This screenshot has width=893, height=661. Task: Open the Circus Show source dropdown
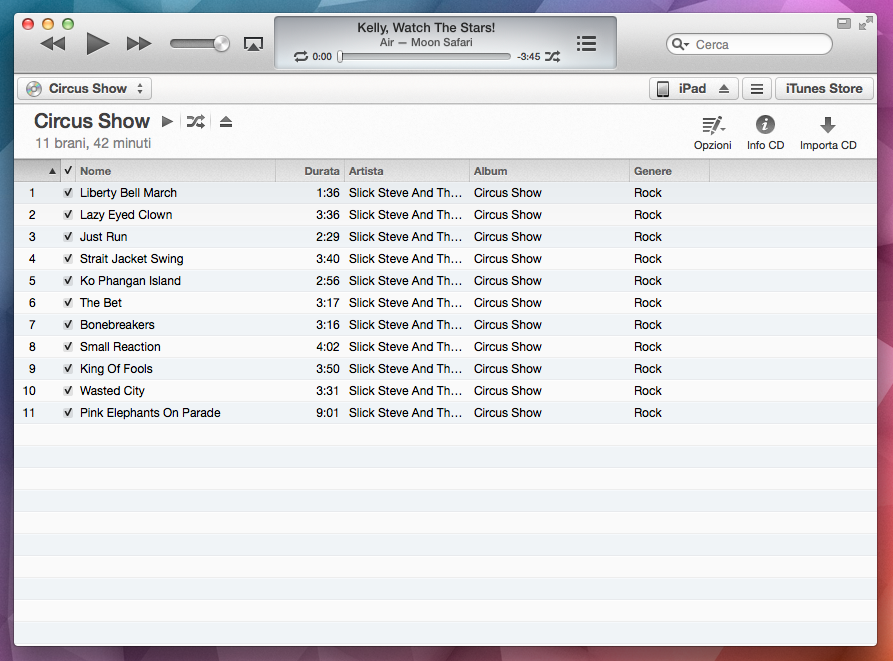click(85, 89)
